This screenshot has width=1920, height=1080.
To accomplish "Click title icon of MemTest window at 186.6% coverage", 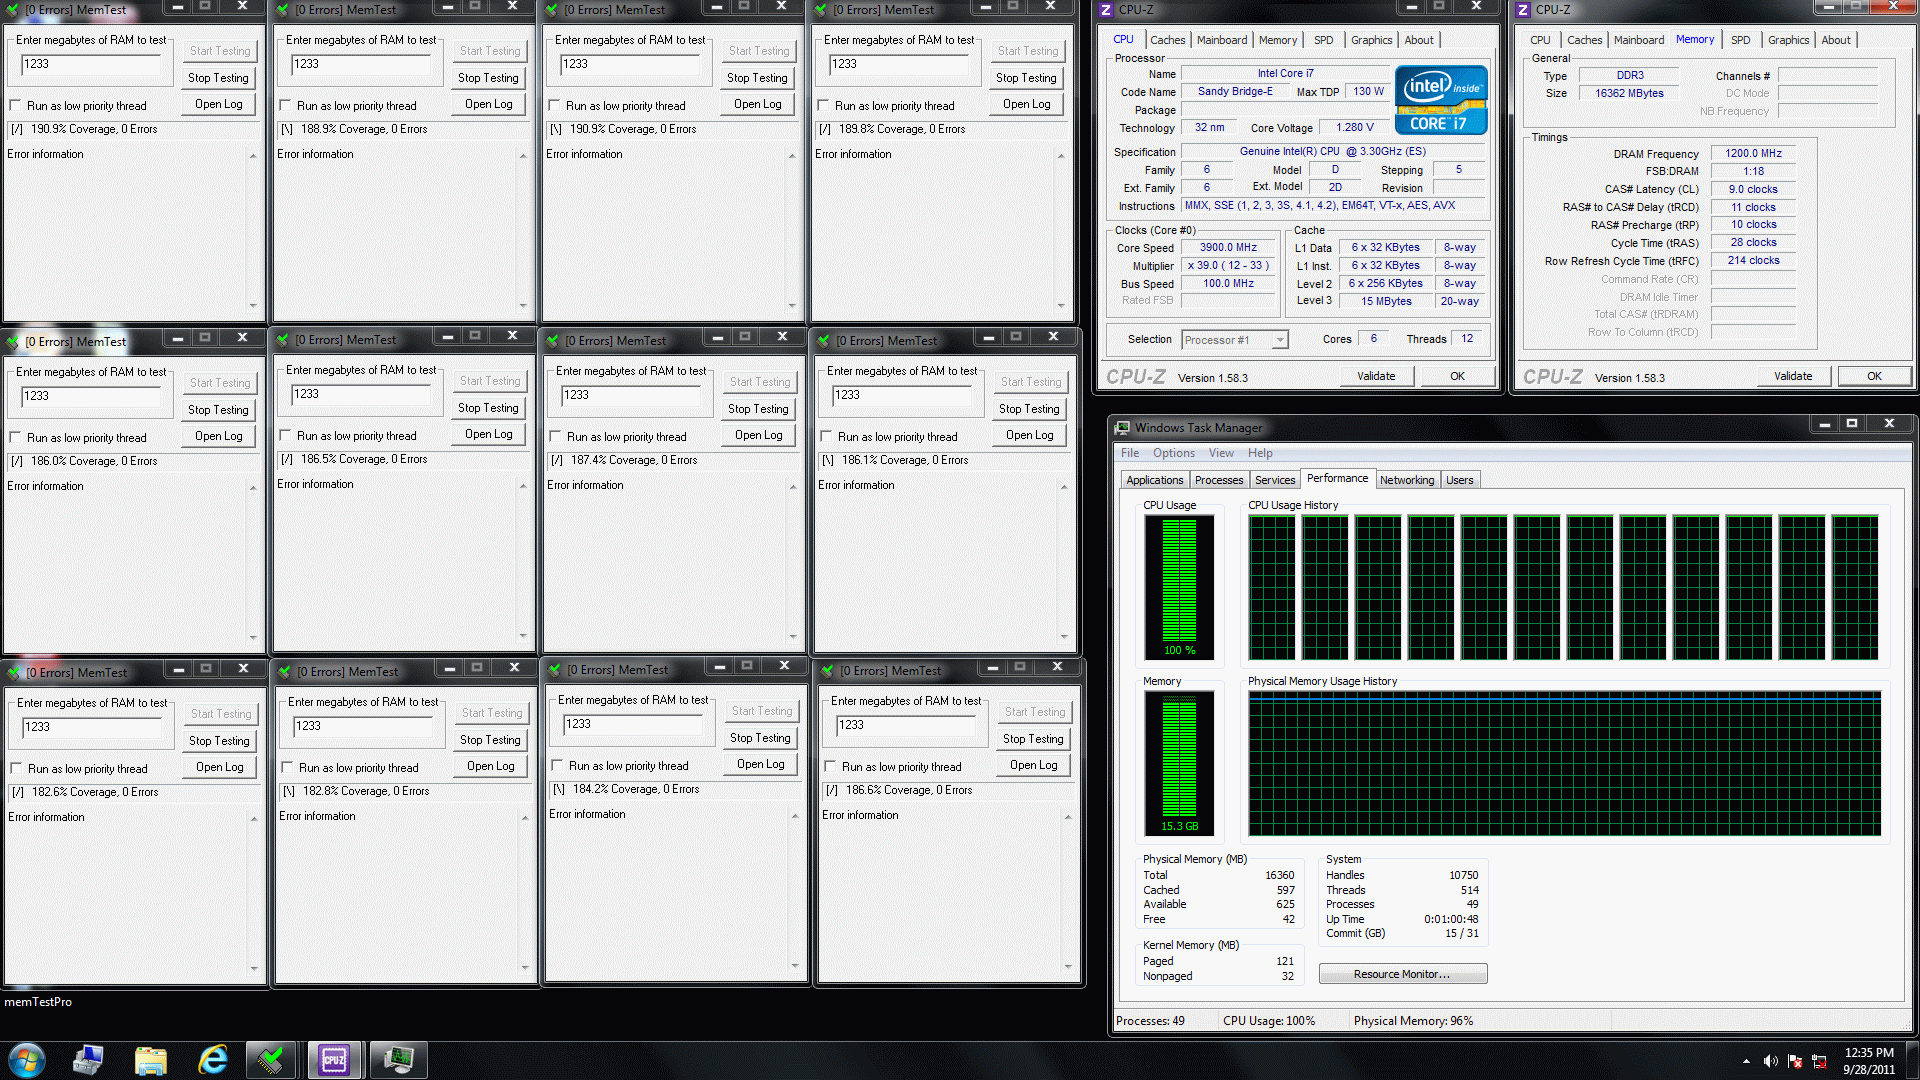I will point(827,671).
